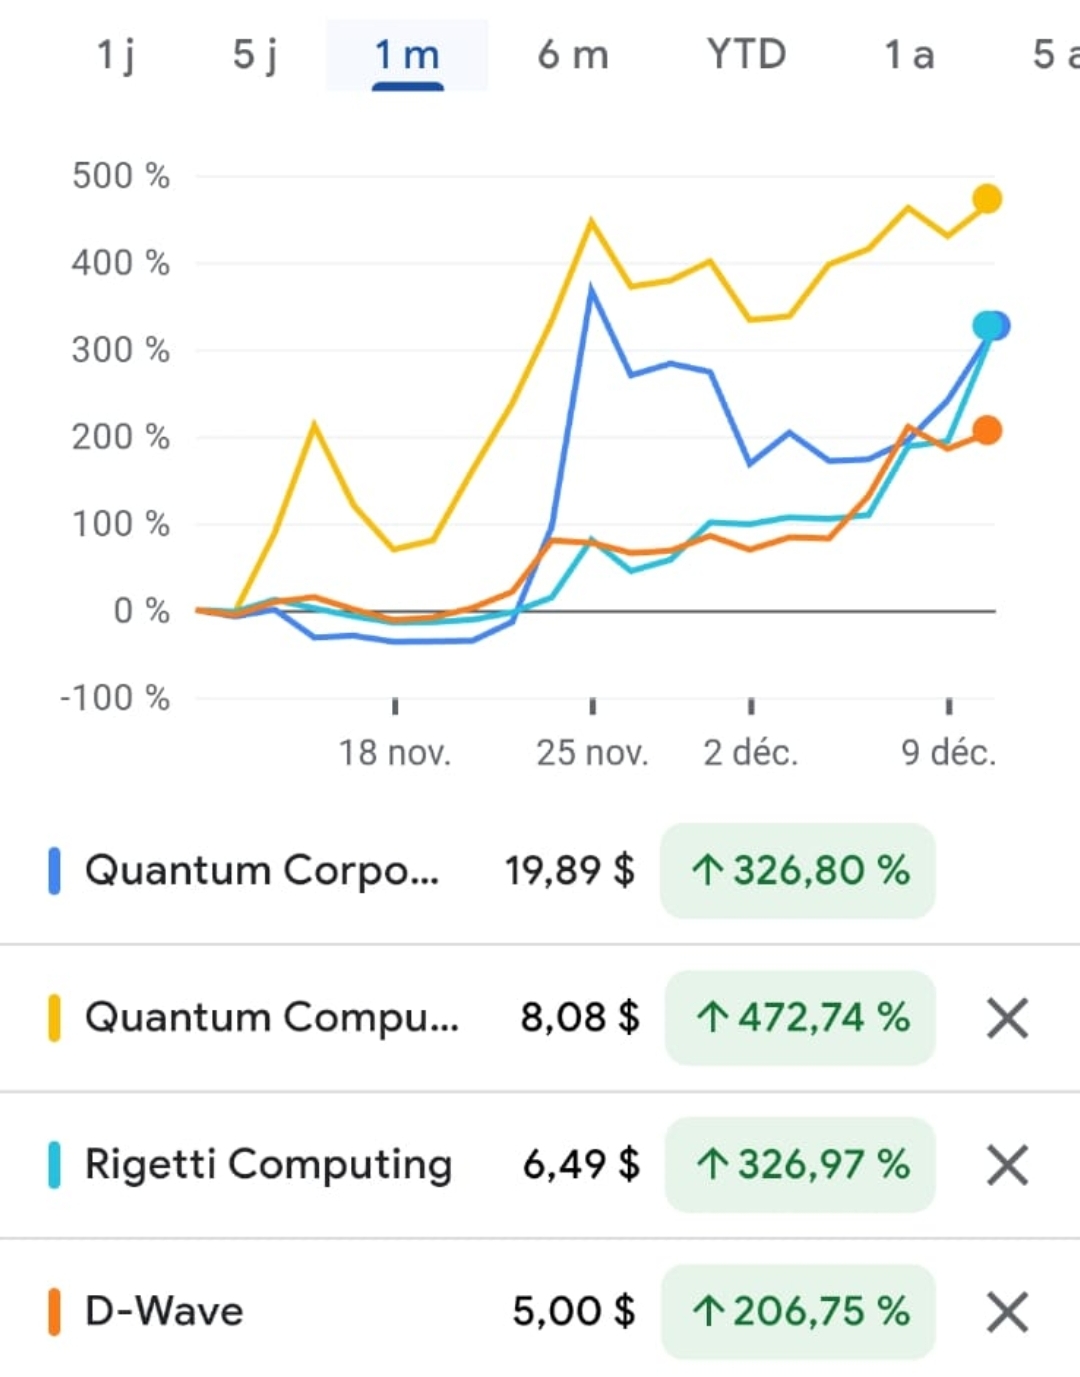Remove Quantum Computing from comparison
The width and height of the screenshot is (1080, 1377).
pyautogui.click(x=1007, y=1018)
